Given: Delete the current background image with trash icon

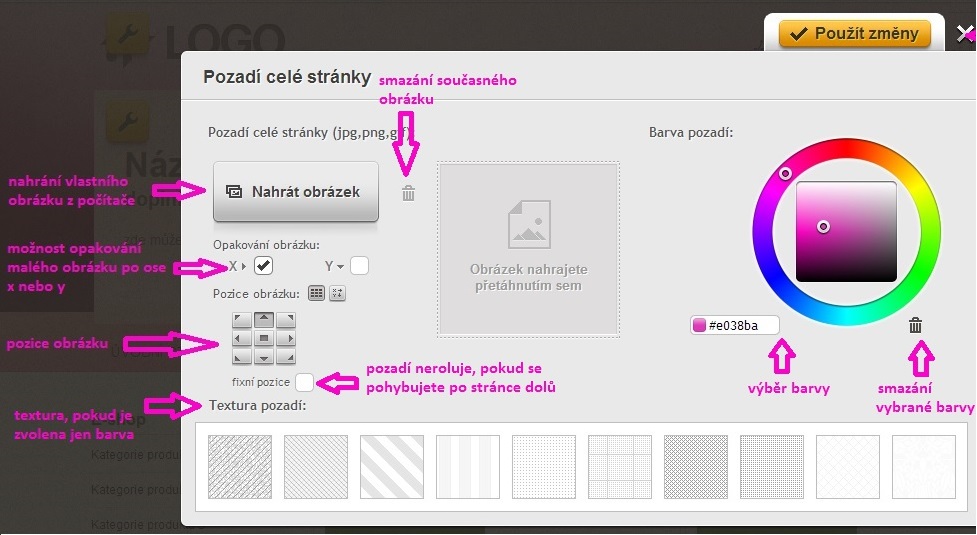Looking at the screenshot, I should tap(408, 194).
